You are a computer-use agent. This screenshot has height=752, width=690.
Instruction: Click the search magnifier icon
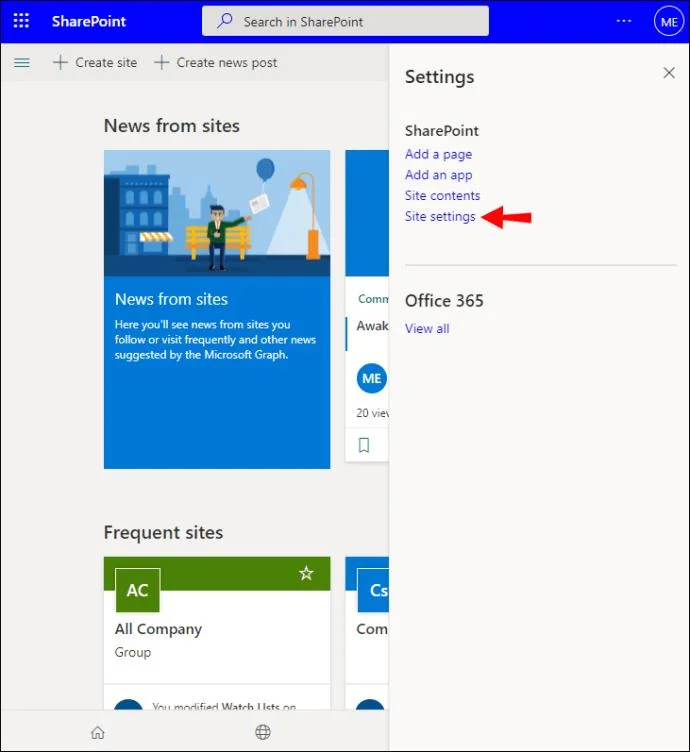(224, 21)
